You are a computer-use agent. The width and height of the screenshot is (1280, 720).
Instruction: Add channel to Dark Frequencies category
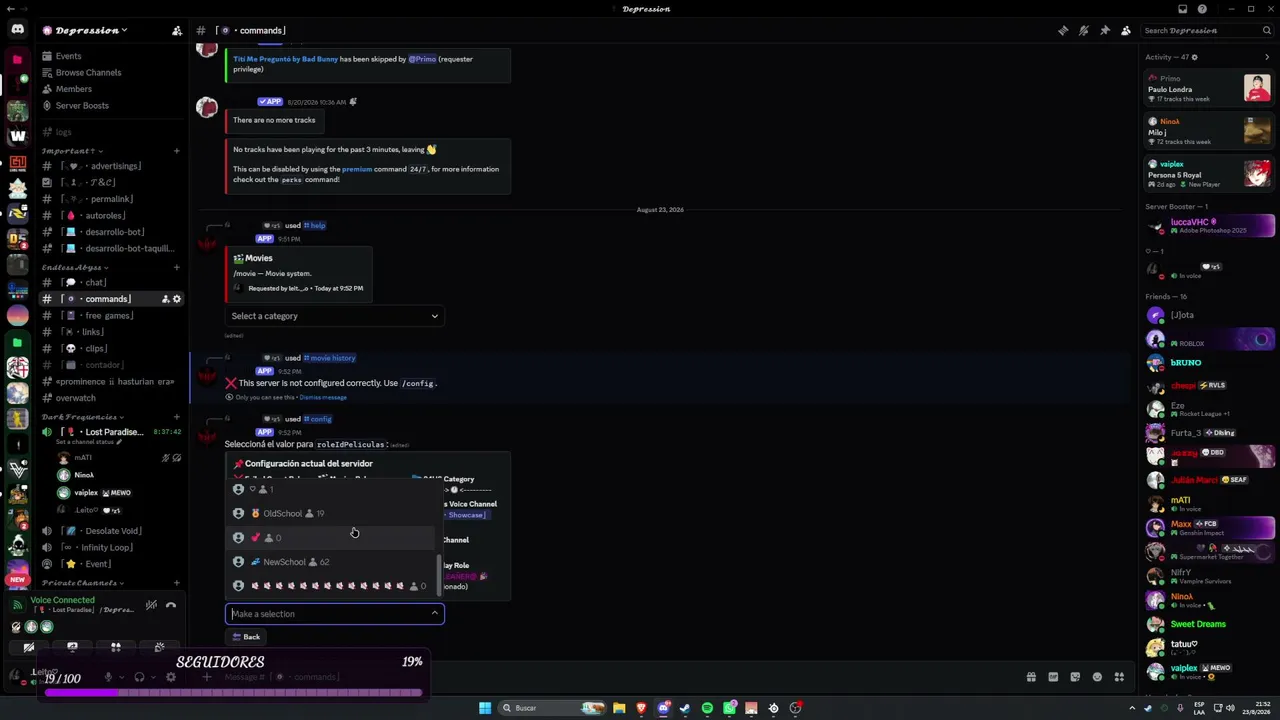click(x=177, y=416)
